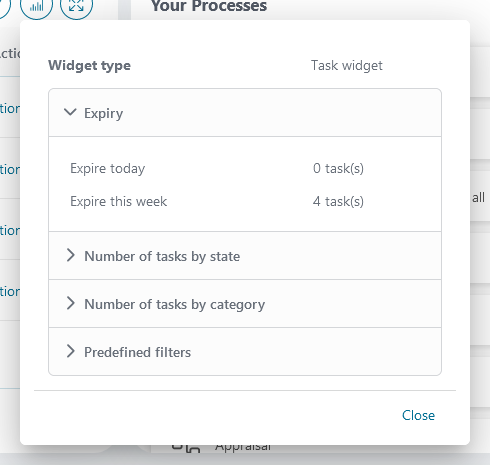
Task: Click the Task widget value text
Action: pyautogui.click(x=347, y=65)
